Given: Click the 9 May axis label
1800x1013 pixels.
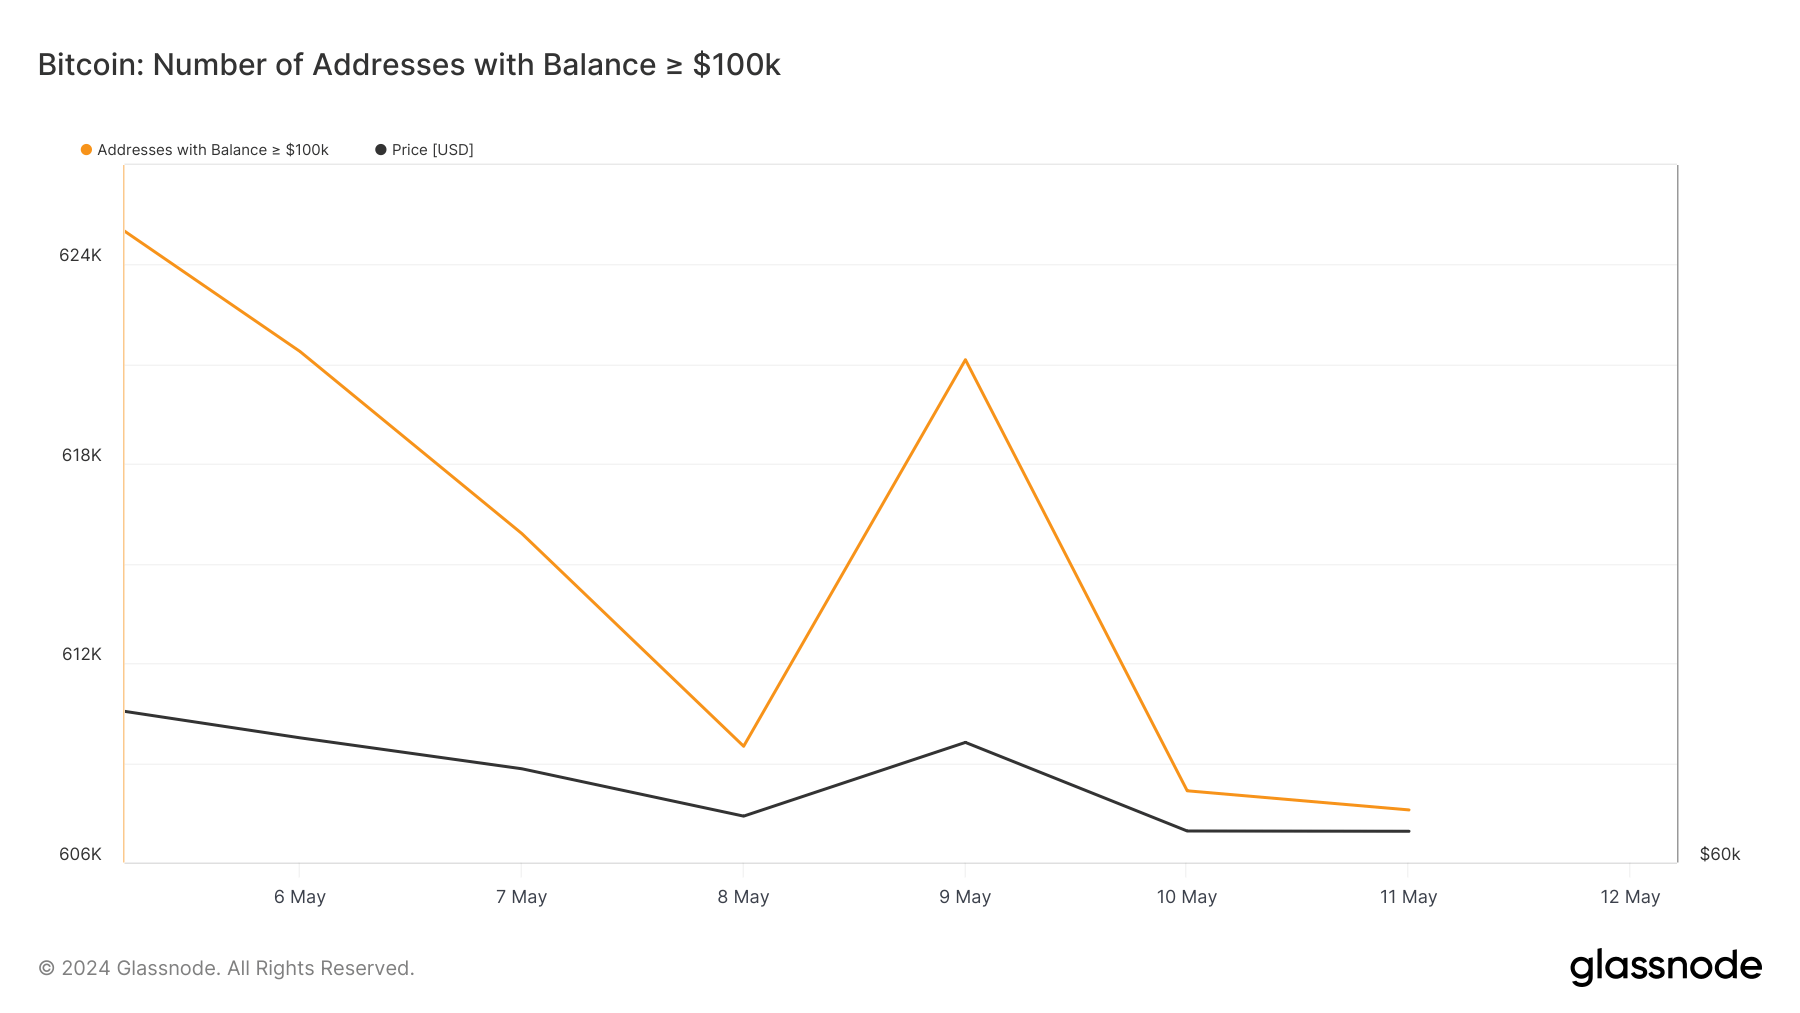Looking at the screenshot, I should coord(965,897).
